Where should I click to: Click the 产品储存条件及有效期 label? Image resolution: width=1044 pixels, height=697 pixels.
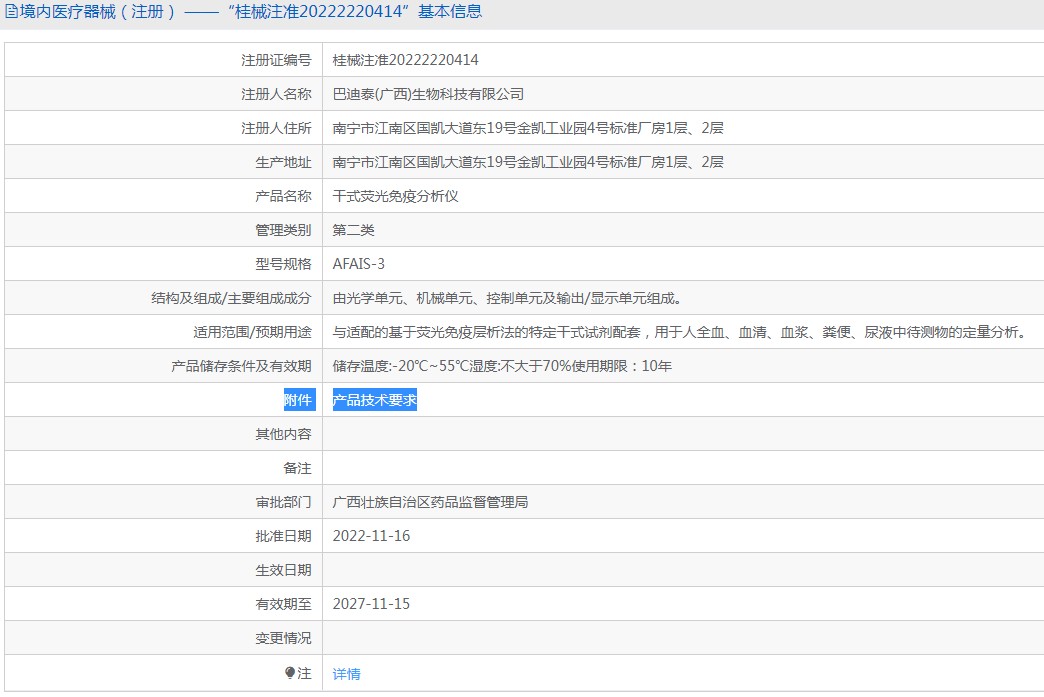241,366
